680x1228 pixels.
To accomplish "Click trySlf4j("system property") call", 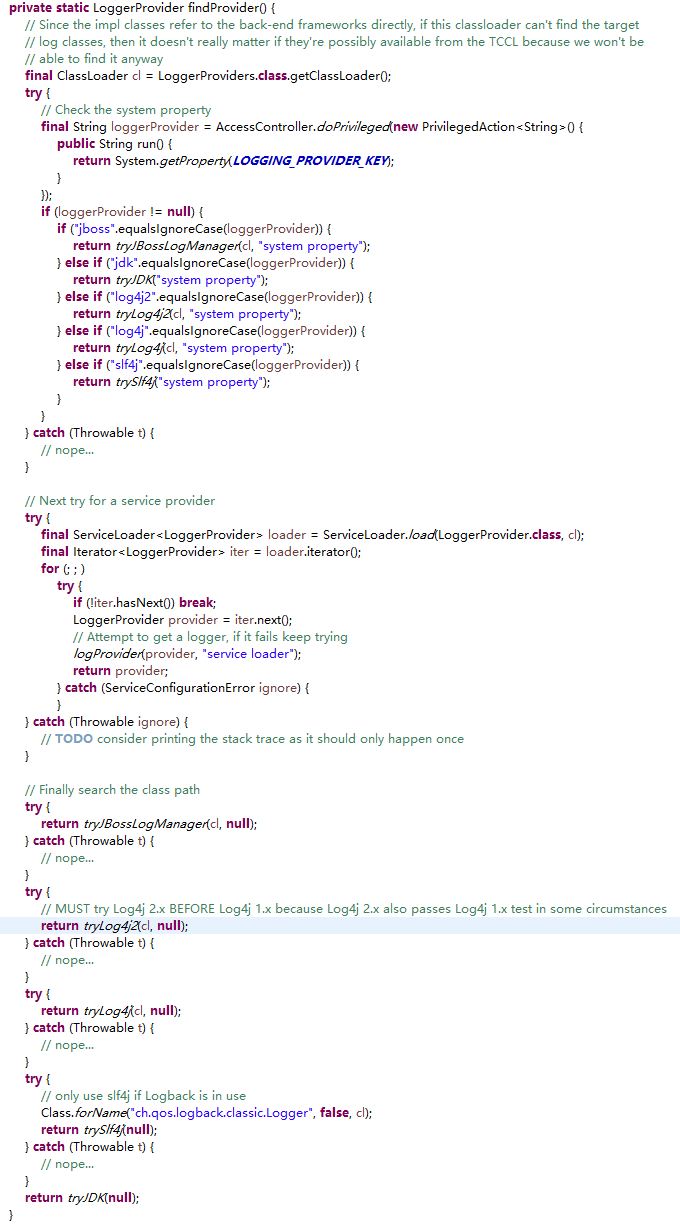I will [x=193, y=382].
